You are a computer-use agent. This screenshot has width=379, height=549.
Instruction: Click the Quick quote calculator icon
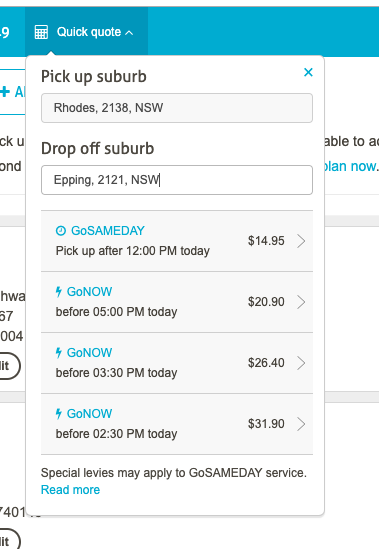click(41, 32)
